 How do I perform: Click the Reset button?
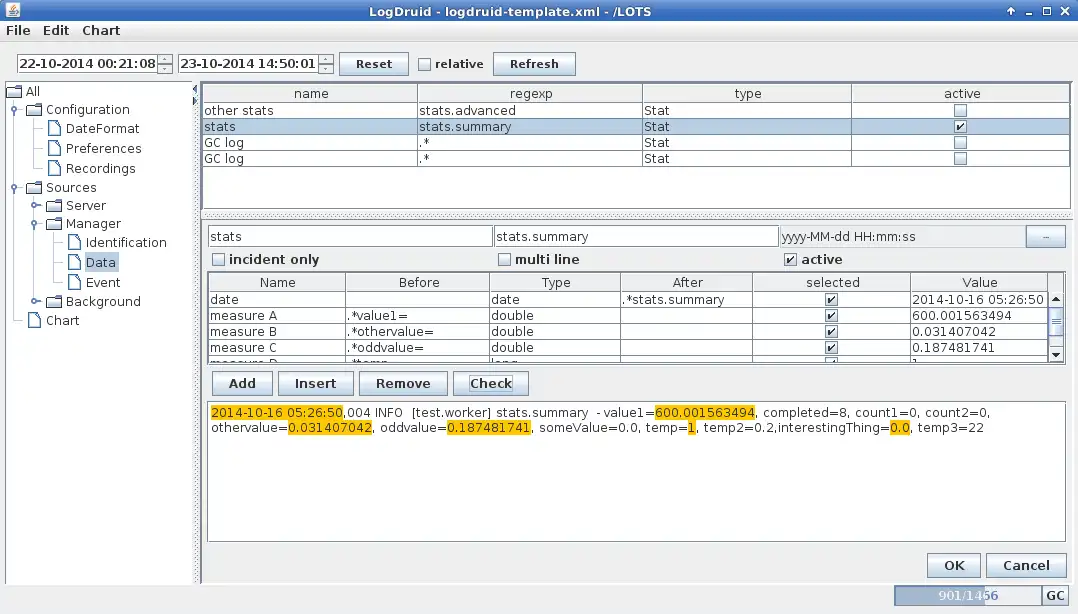[374, 64]
